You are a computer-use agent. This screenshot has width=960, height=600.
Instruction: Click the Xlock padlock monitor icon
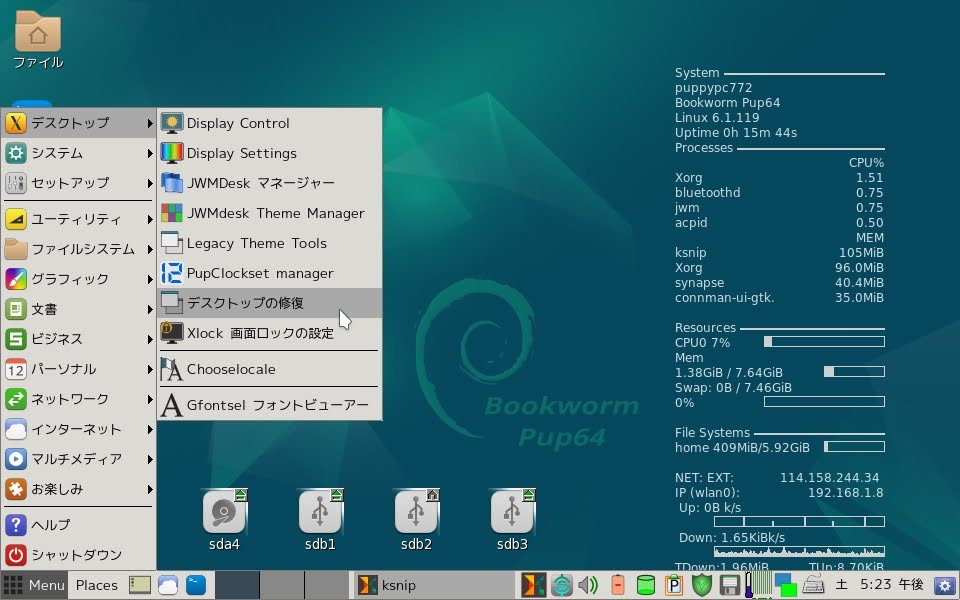point(171,333)
